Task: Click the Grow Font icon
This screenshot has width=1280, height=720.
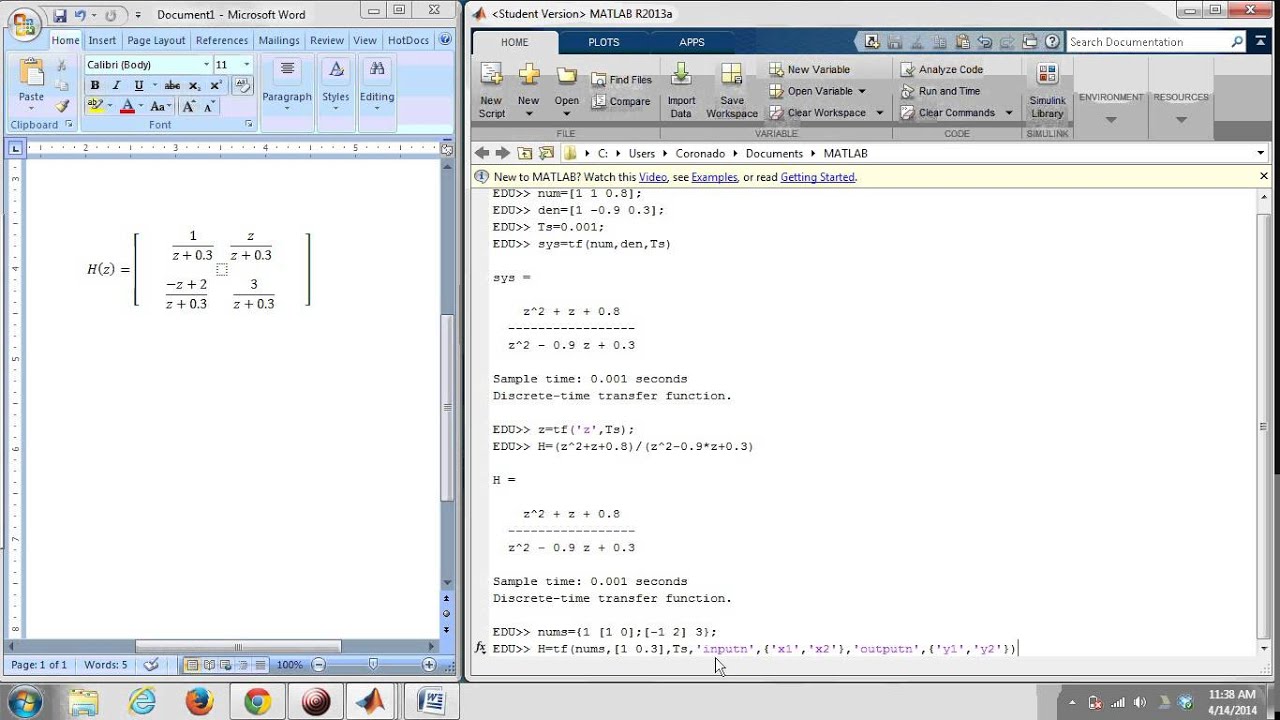Action: (190, 106)
